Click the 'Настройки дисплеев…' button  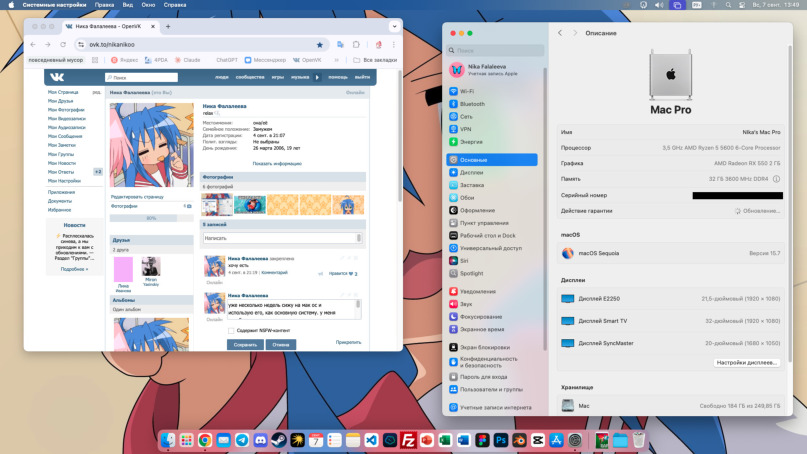[747, 362]
